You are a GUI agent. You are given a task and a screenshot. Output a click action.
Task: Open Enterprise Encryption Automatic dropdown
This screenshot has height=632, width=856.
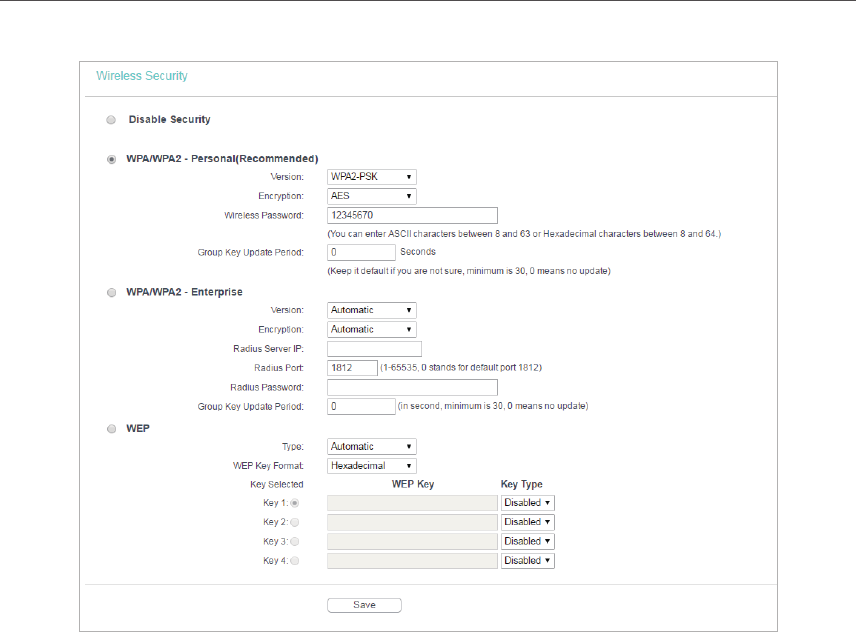[x=372, y=330]
